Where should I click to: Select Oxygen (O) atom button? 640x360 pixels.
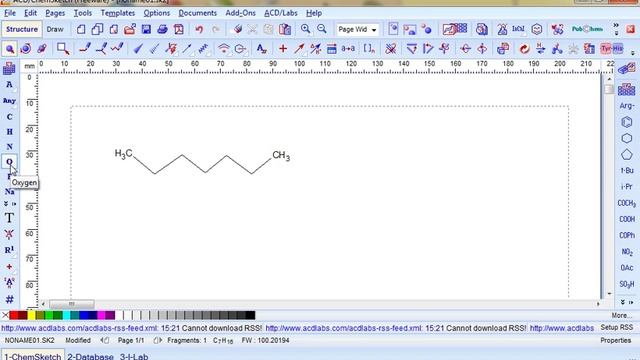9,162
